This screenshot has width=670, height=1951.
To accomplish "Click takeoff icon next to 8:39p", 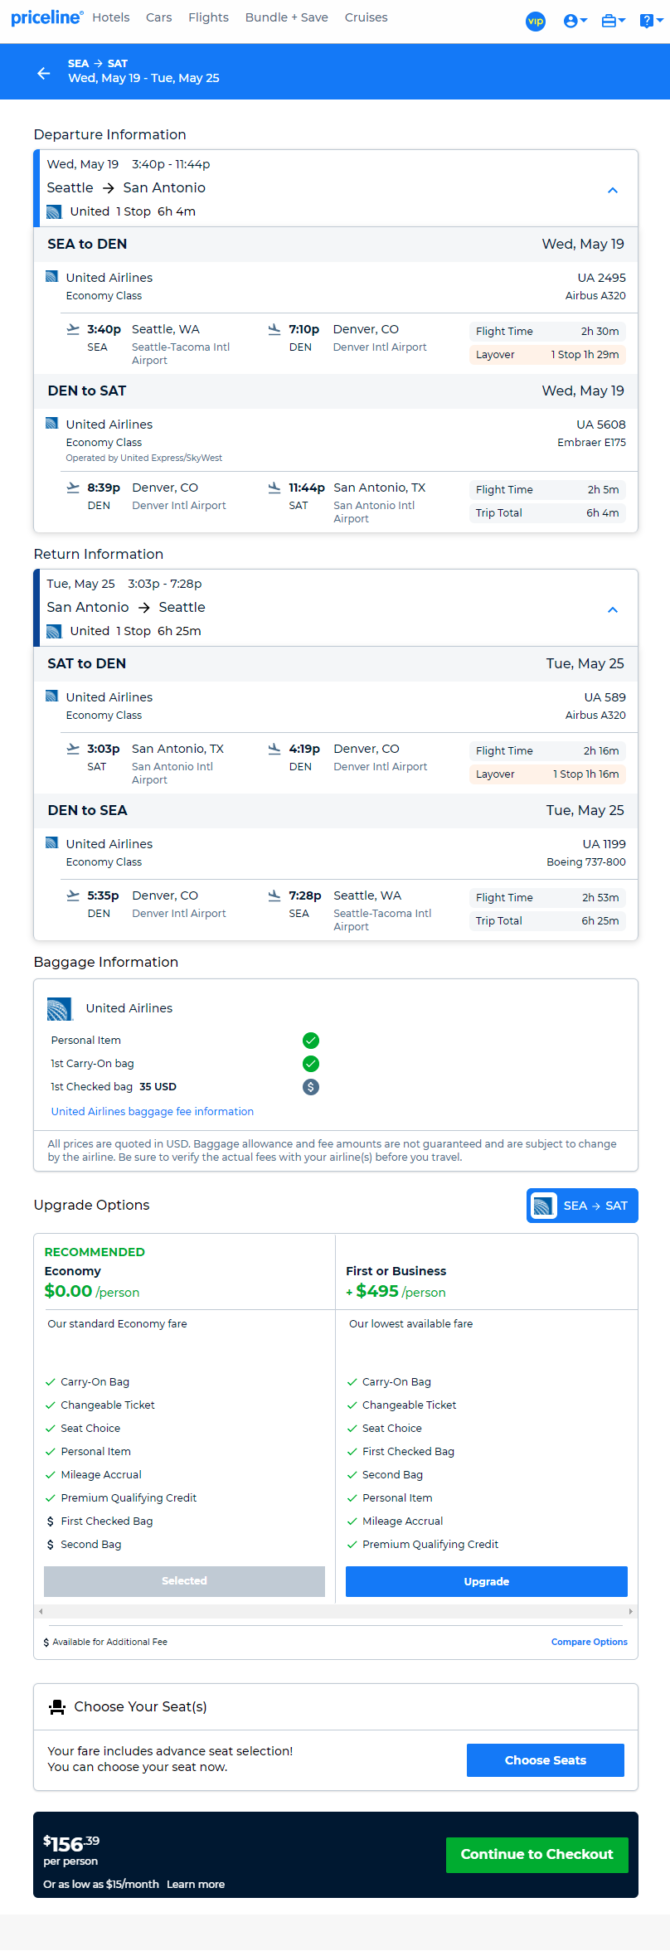I will [73, 488].
